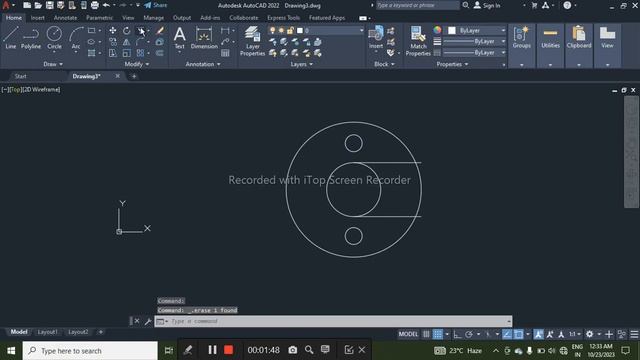Switch to Layout1 tab
The height and width of the screenshot is (360, 640).
[48, 332]
